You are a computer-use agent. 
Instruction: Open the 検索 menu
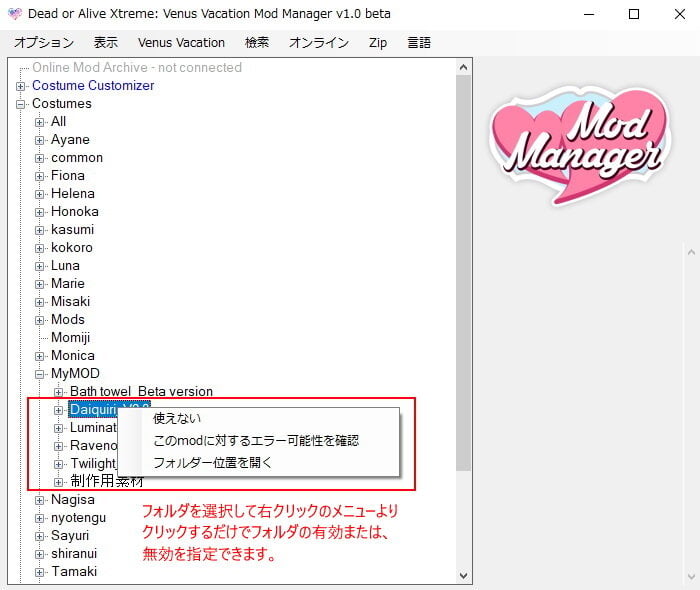point(257,43)
